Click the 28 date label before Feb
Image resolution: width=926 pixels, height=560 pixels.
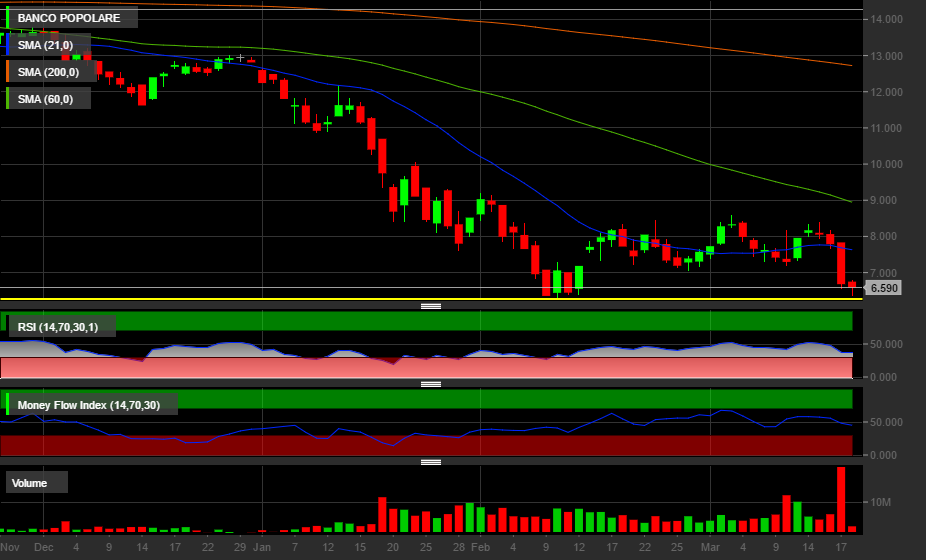[x=459, y=547]
